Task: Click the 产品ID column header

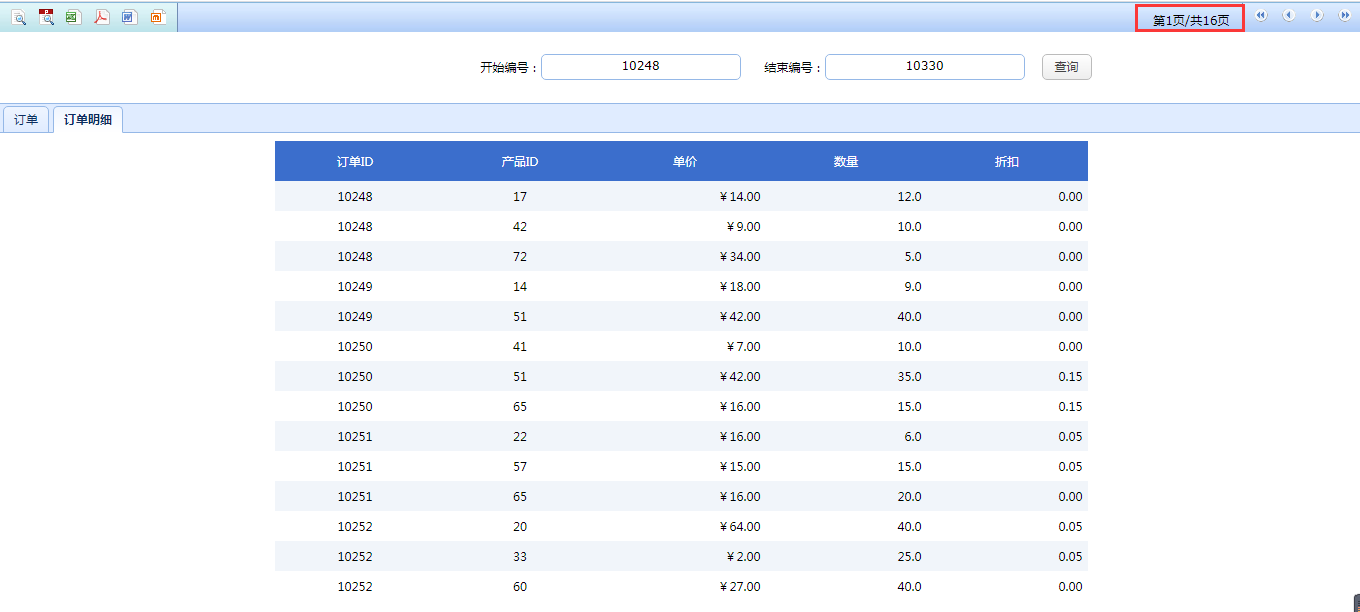Action: (x=520, y=162)
